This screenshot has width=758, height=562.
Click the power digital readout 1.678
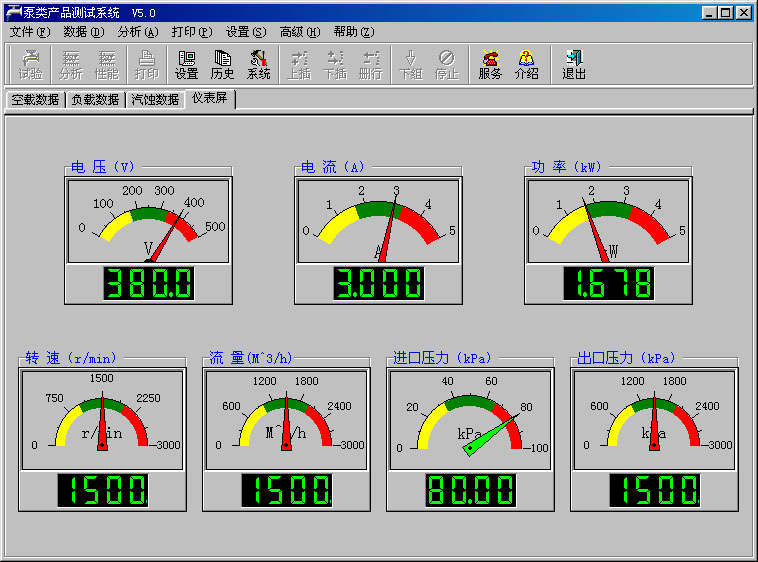pyautogui.click(x=609, y=283)
